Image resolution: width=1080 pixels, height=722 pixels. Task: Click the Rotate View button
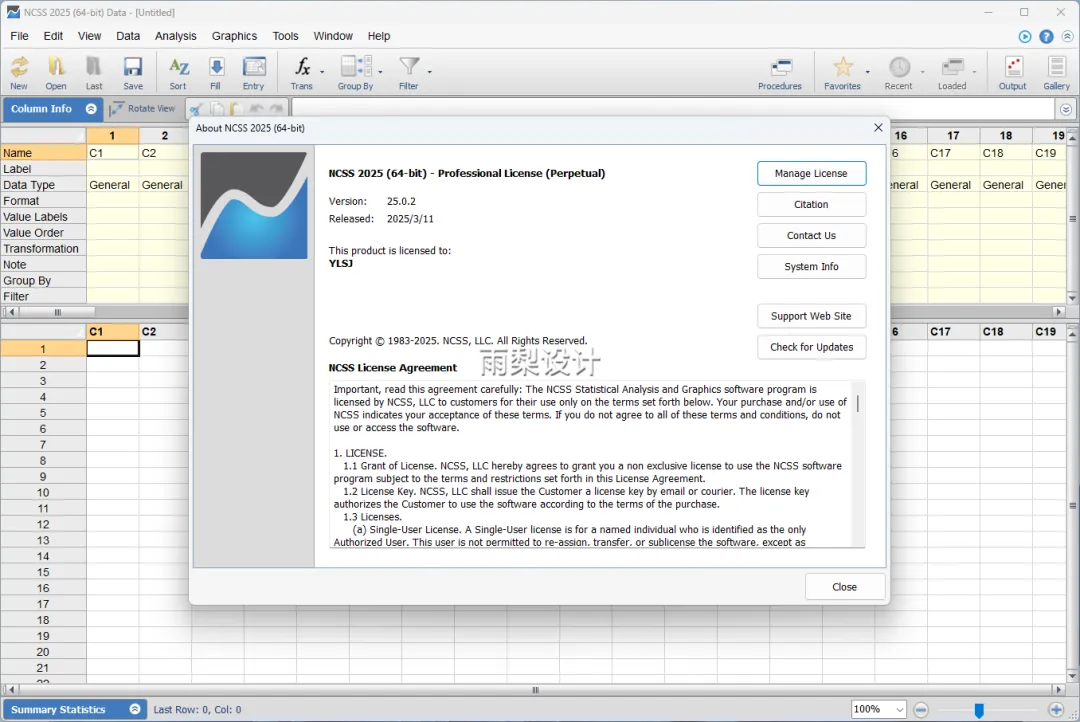tap(143, 109)
